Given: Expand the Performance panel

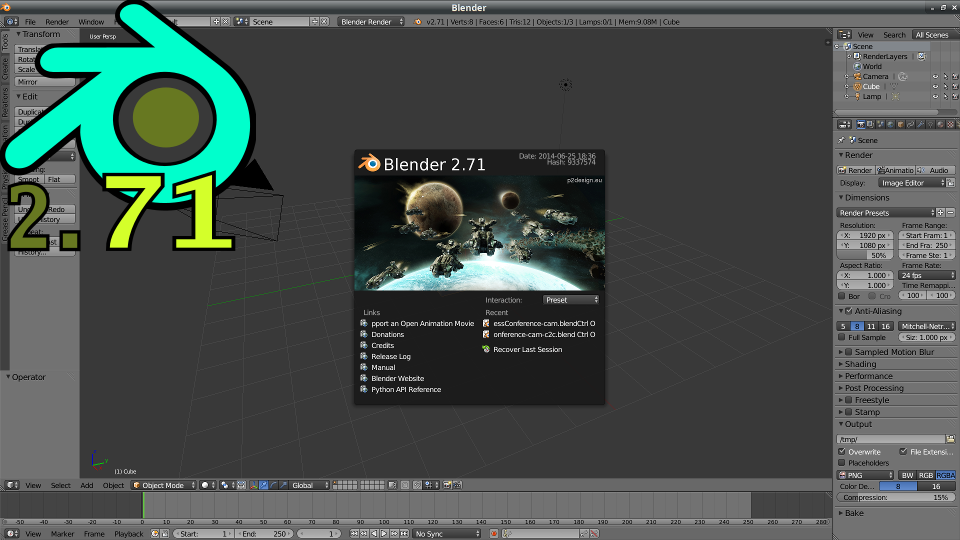Looking at the screenshot, I should point(868,376).
